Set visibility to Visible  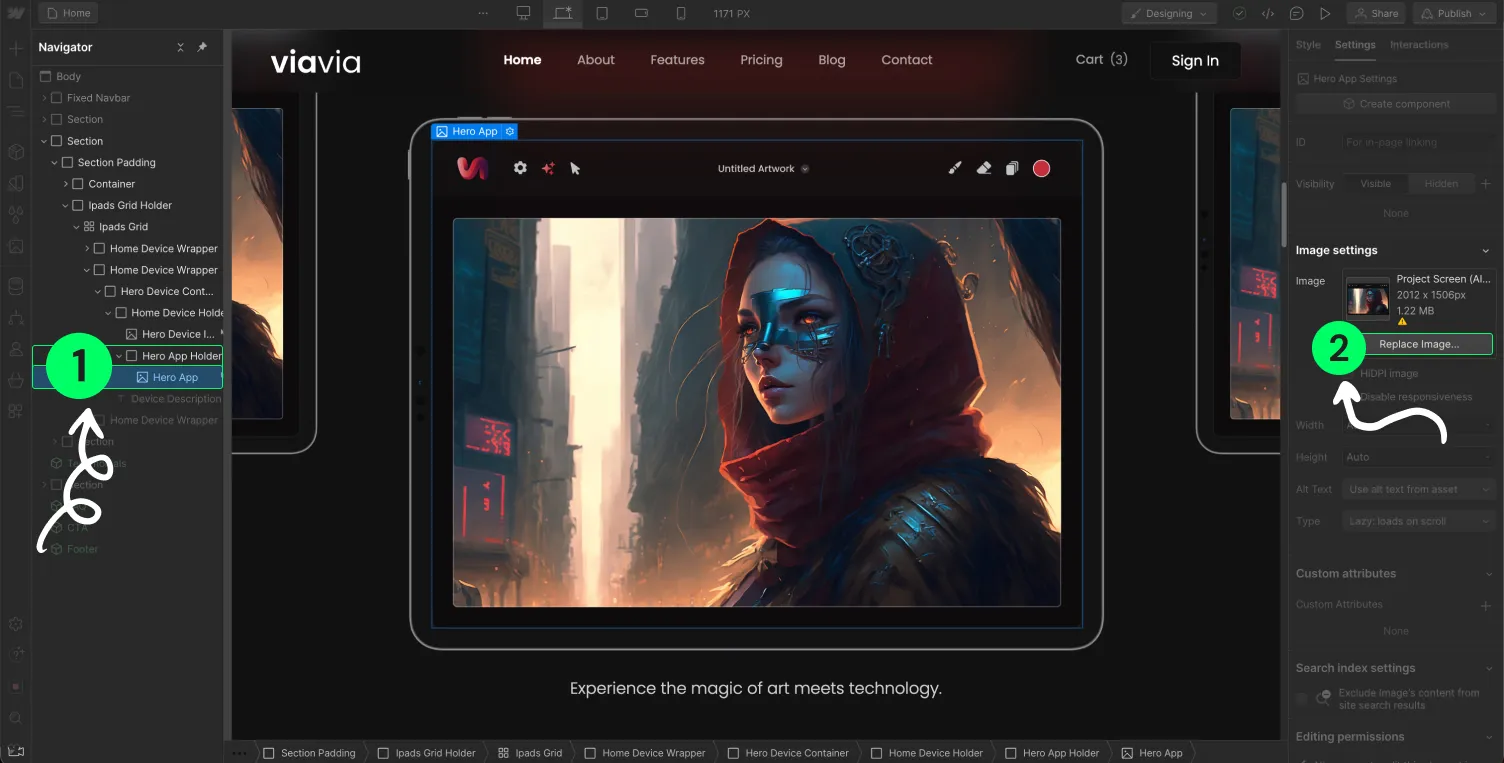(1375, 183)
